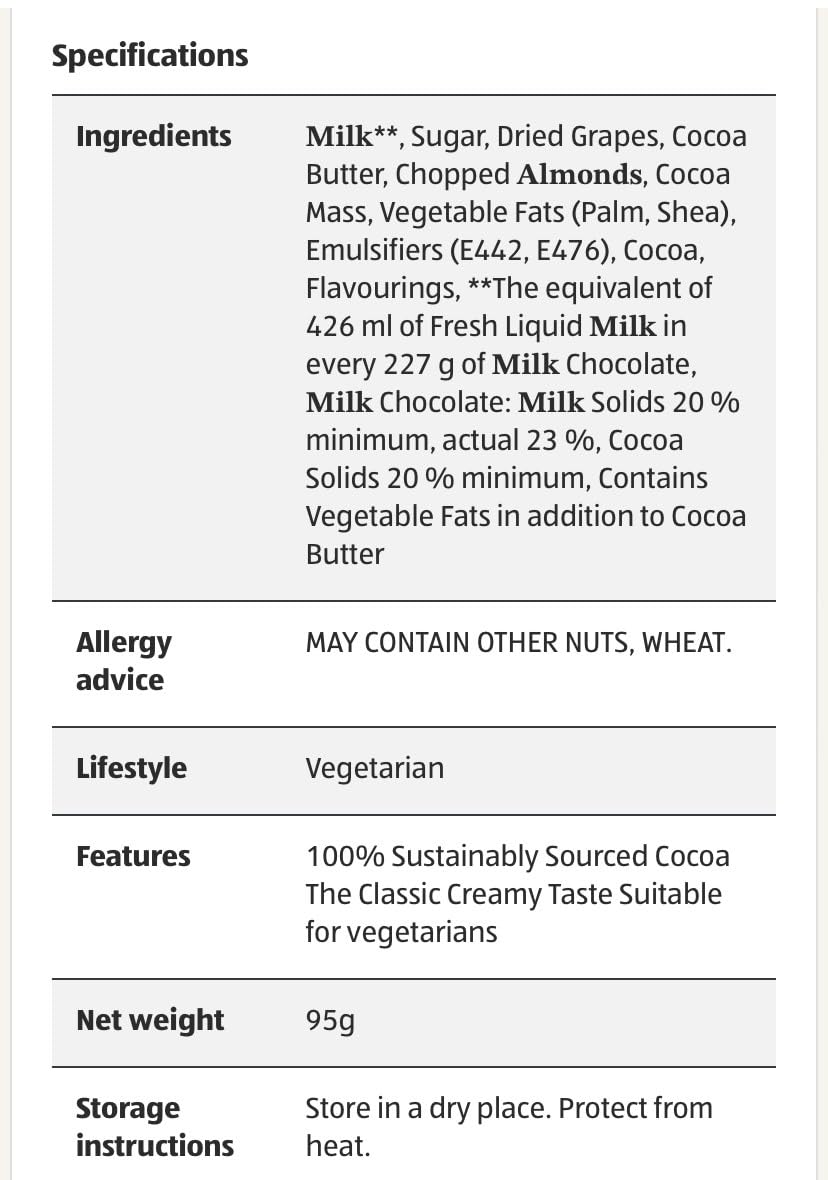Click the MAY CONTAIN OTHER NUTS, WHEAT warning

point(519,642)
